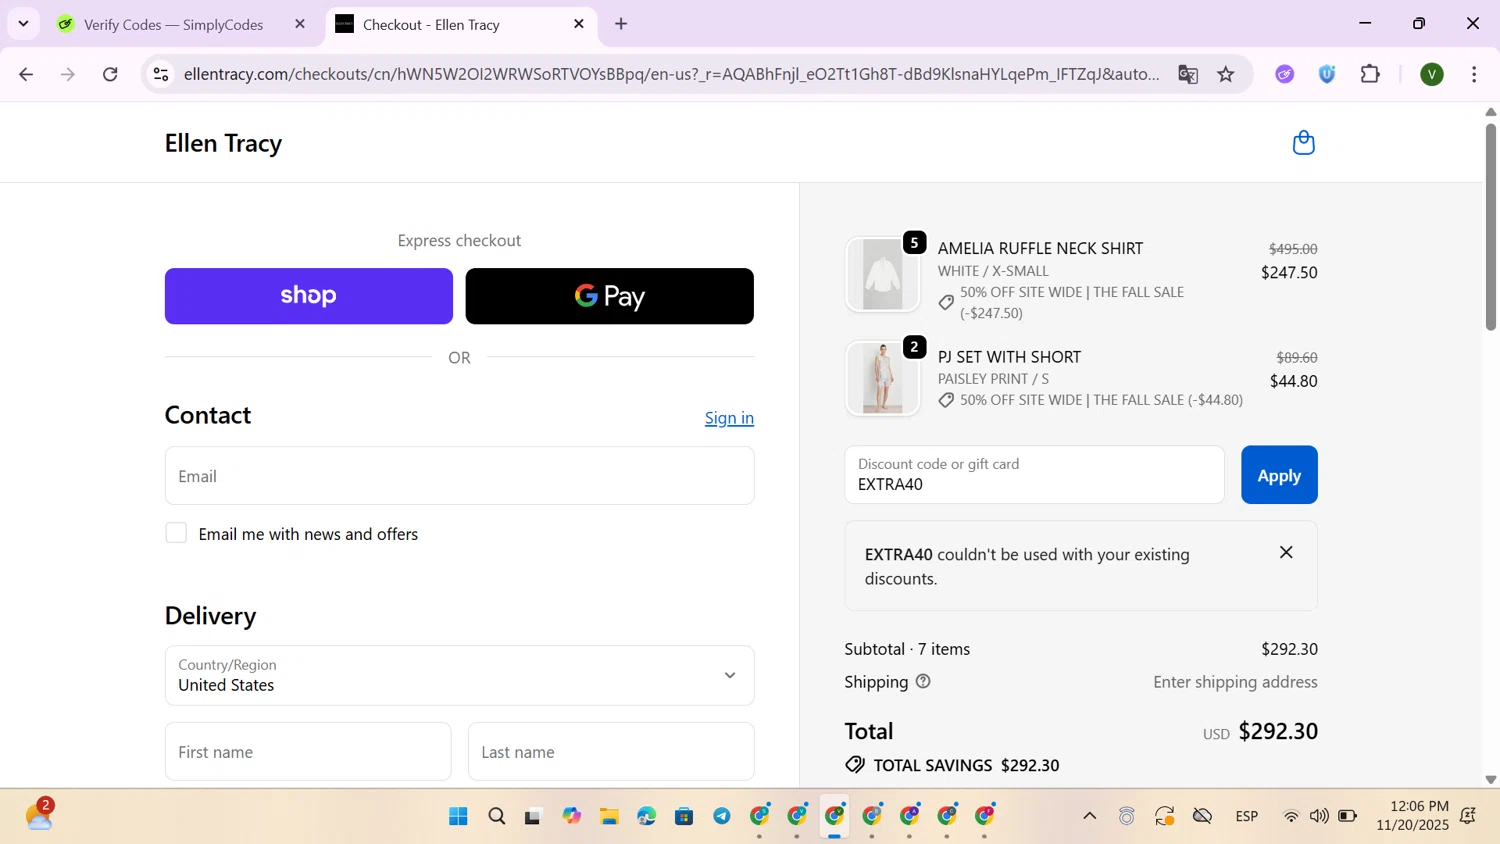Click the First name field

pos(308,752)
